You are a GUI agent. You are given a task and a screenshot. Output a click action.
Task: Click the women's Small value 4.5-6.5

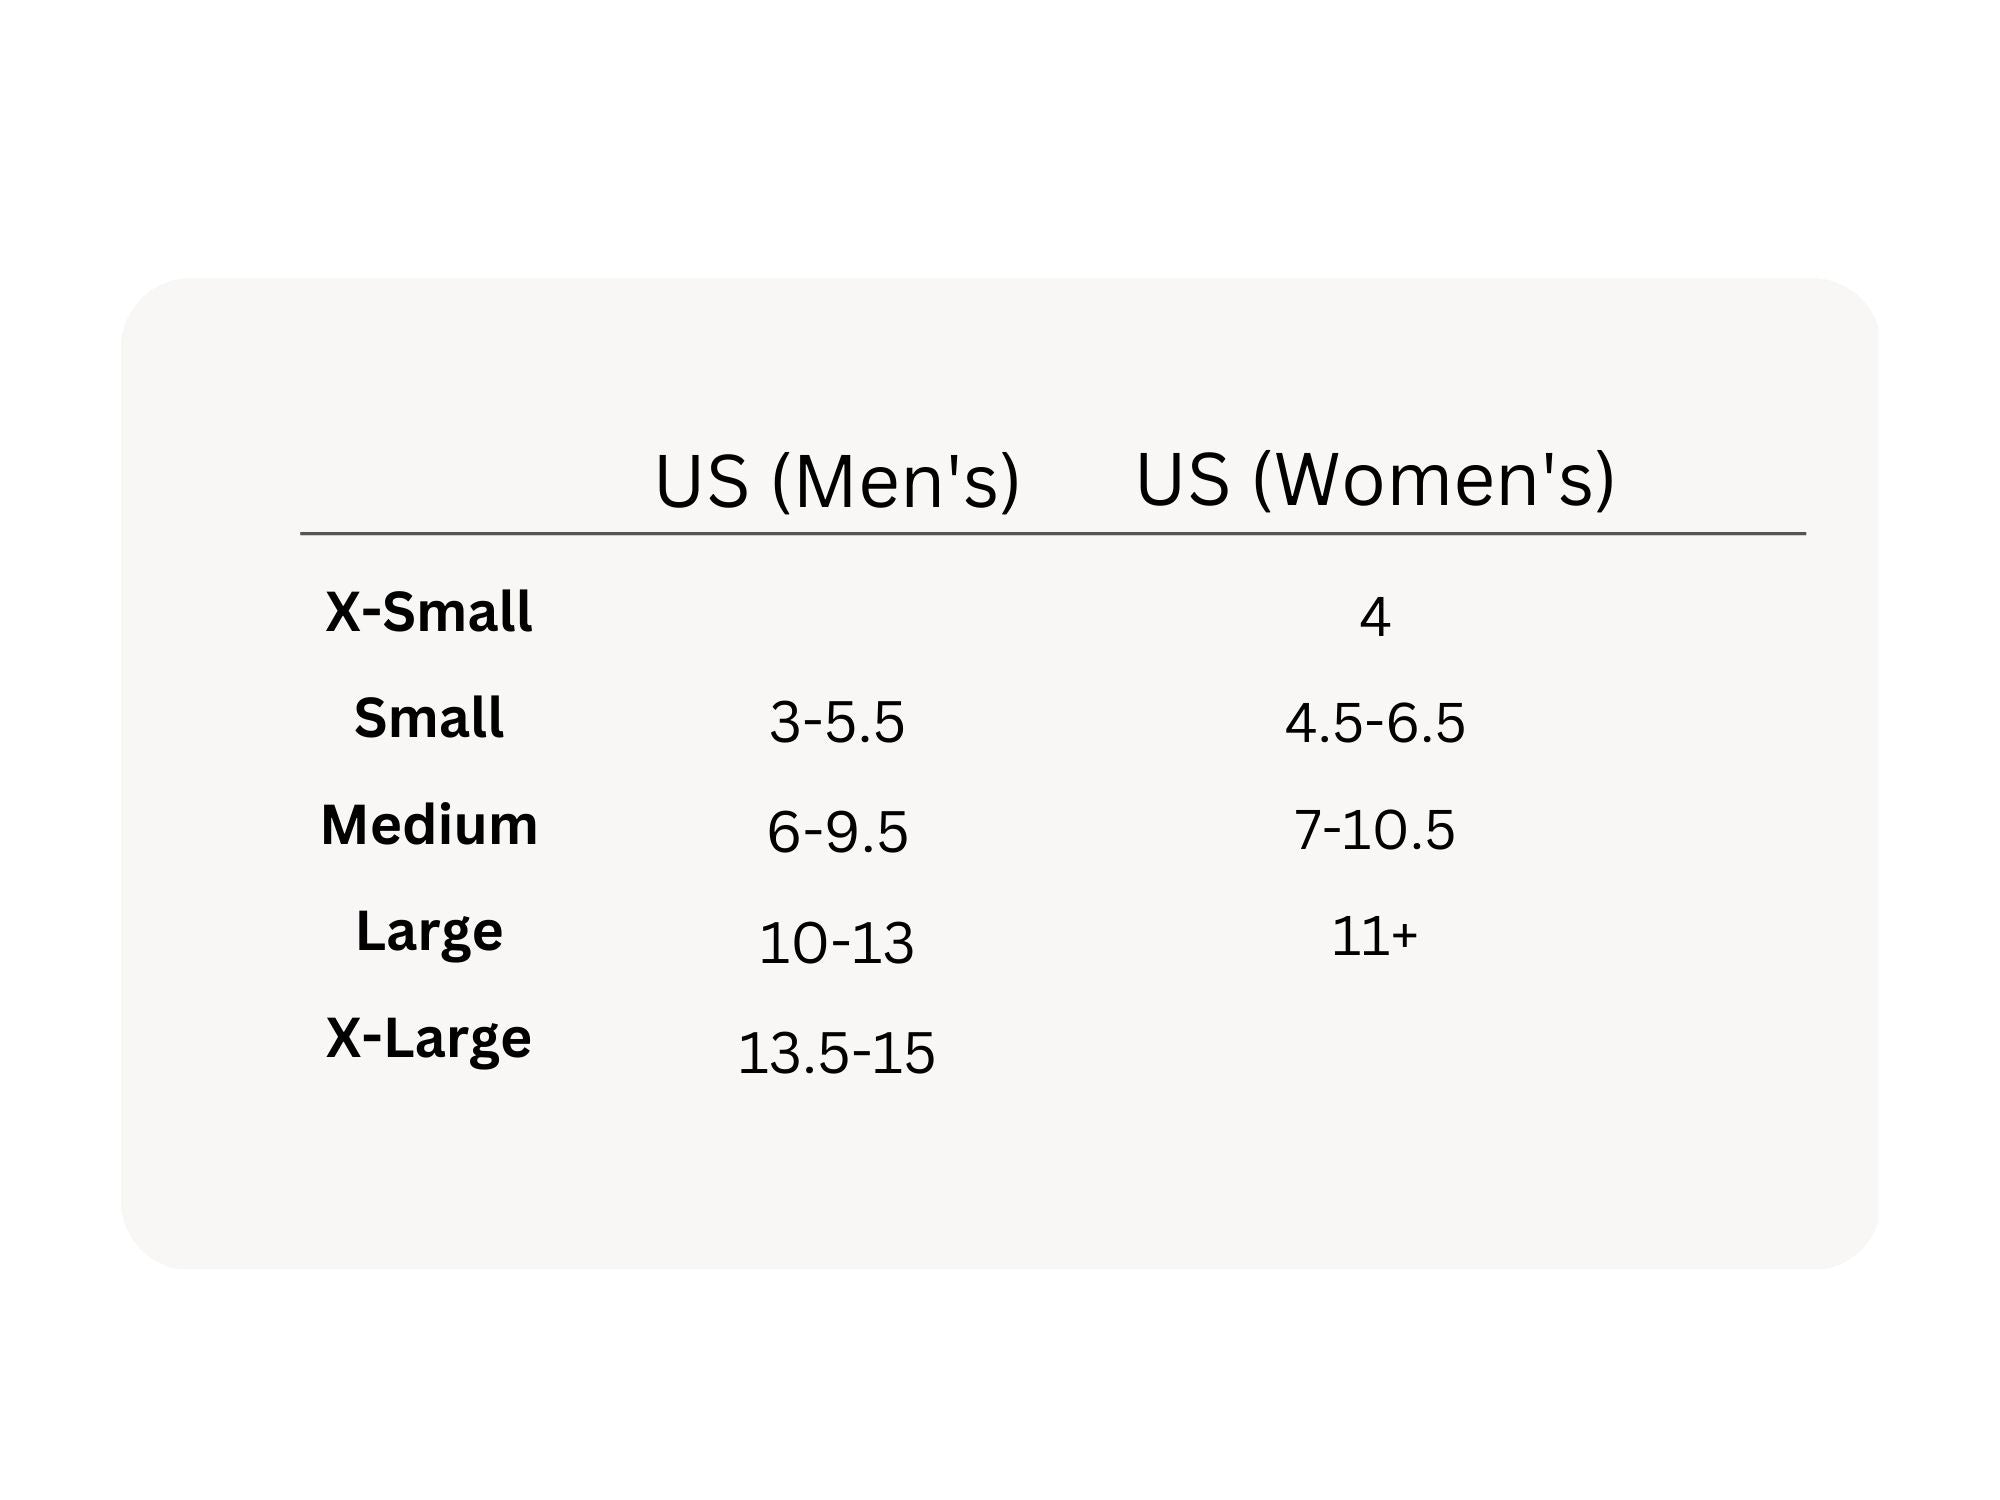click(x=1375, y=723)
